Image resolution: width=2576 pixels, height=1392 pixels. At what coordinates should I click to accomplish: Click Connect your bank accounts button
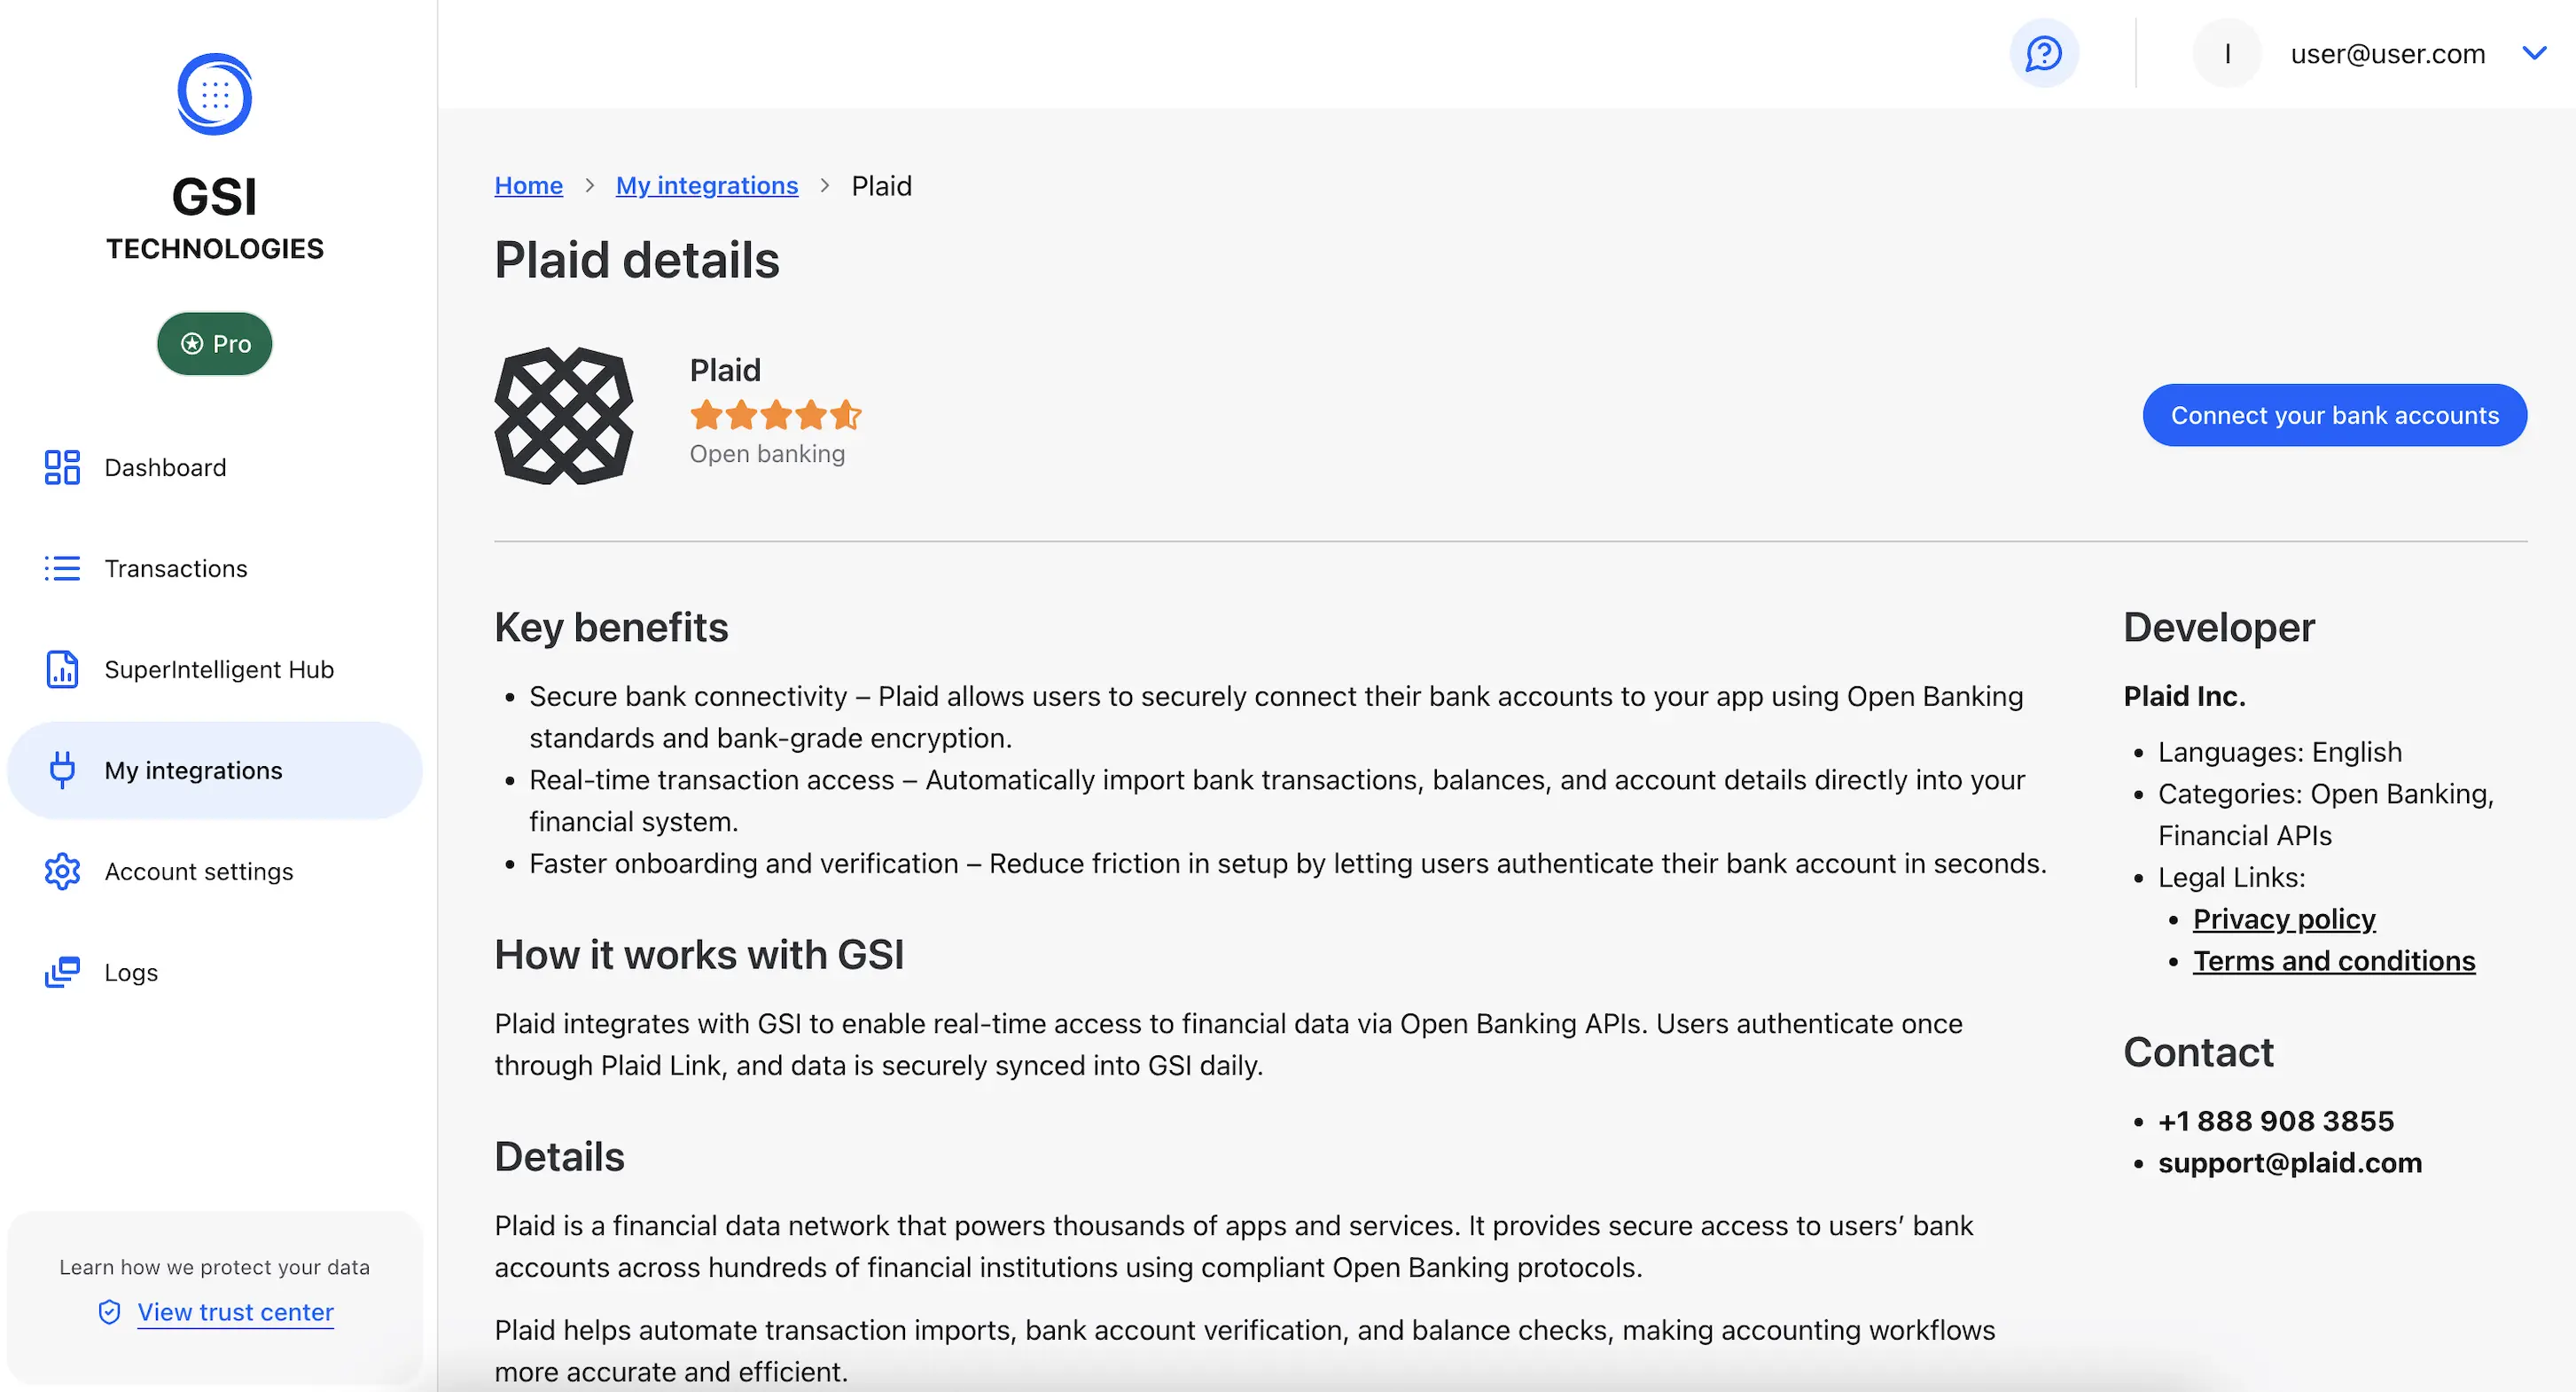click(2334, 415)
